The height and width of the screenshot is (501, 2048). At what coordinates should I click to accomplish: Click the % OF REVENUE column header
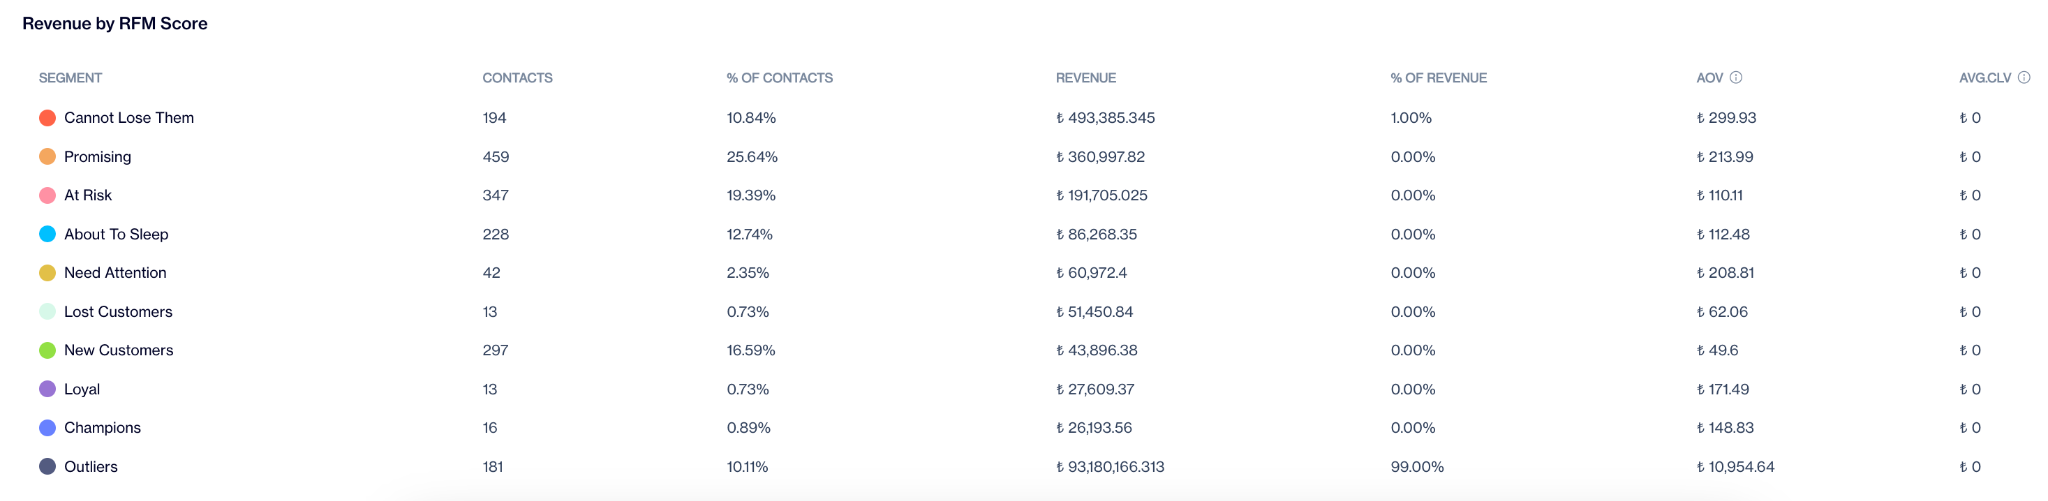tap(1438, 78)
